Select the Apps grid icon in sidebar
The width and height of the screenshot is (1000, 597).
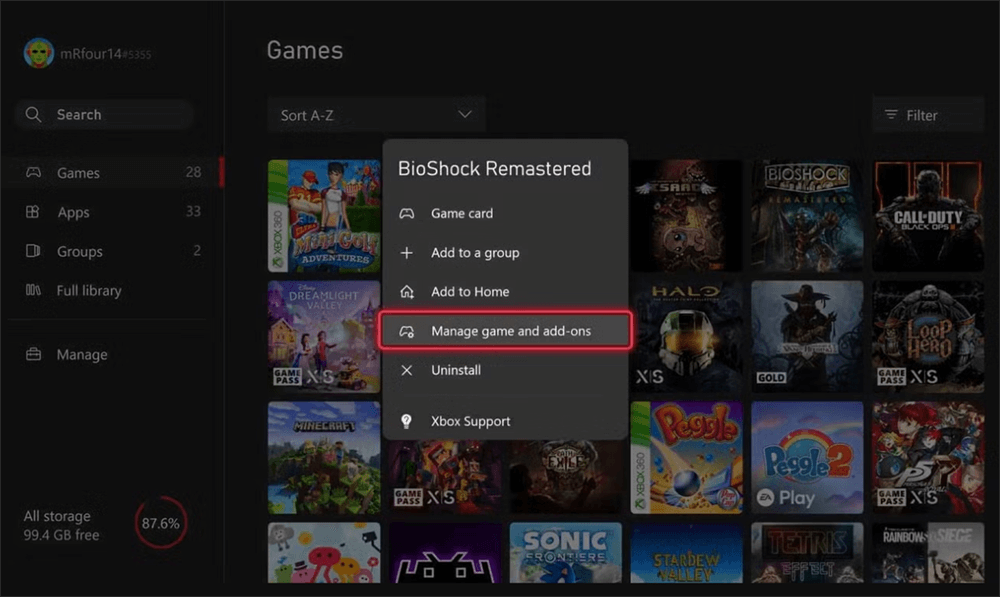point(33,211)
